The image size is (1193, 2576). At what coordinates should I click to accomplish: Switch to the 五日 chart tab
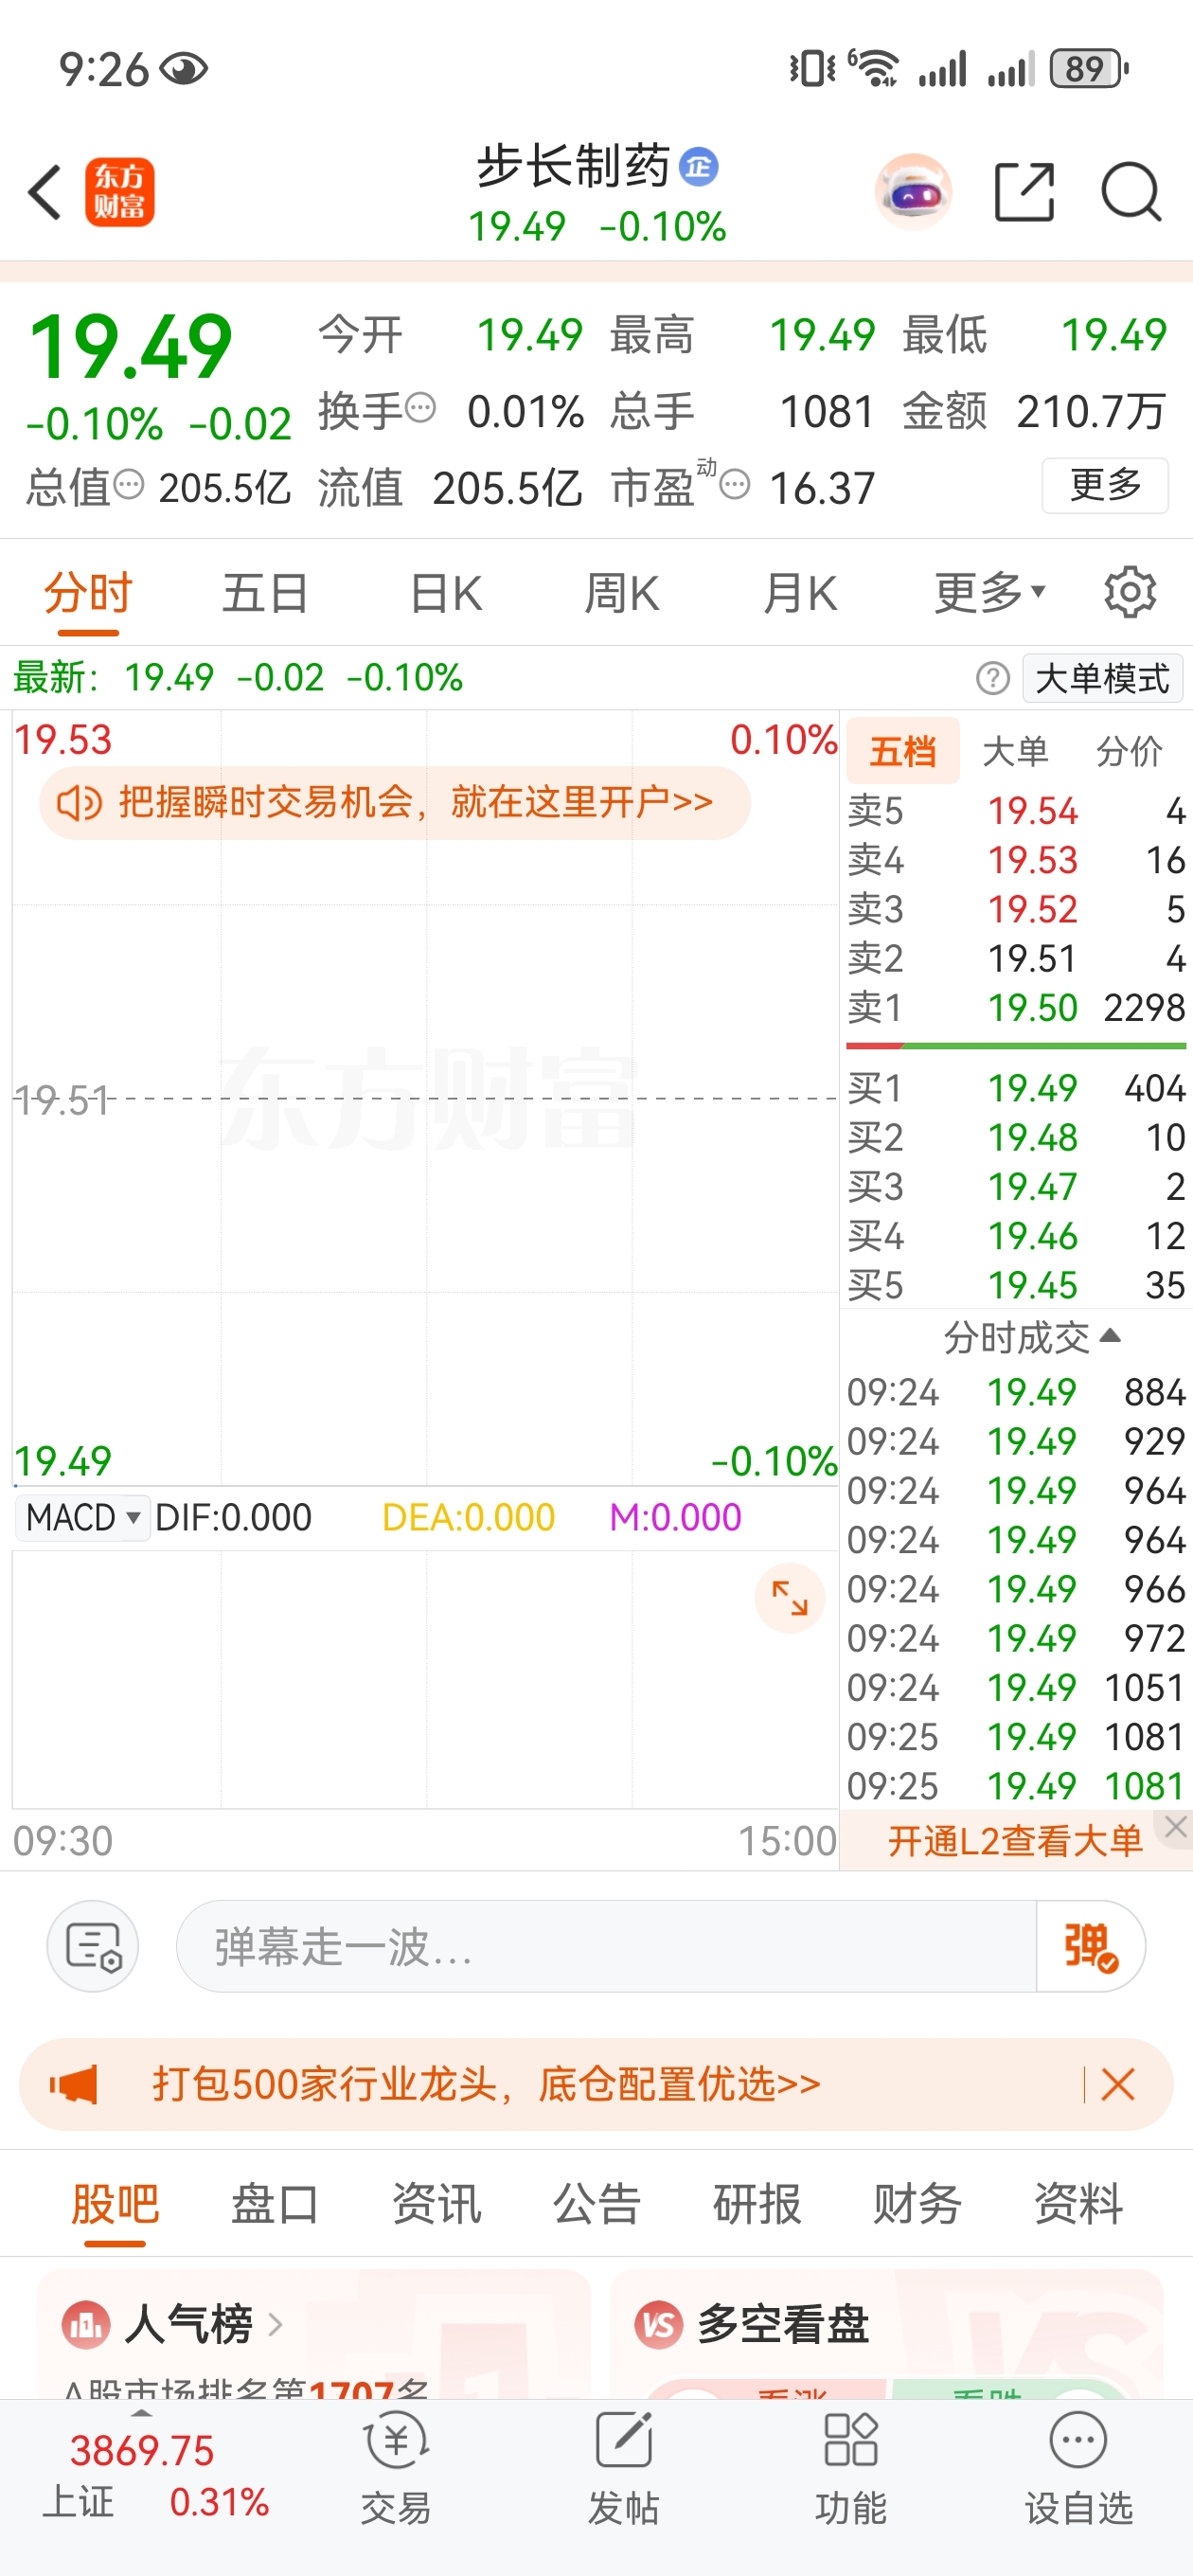265,593
